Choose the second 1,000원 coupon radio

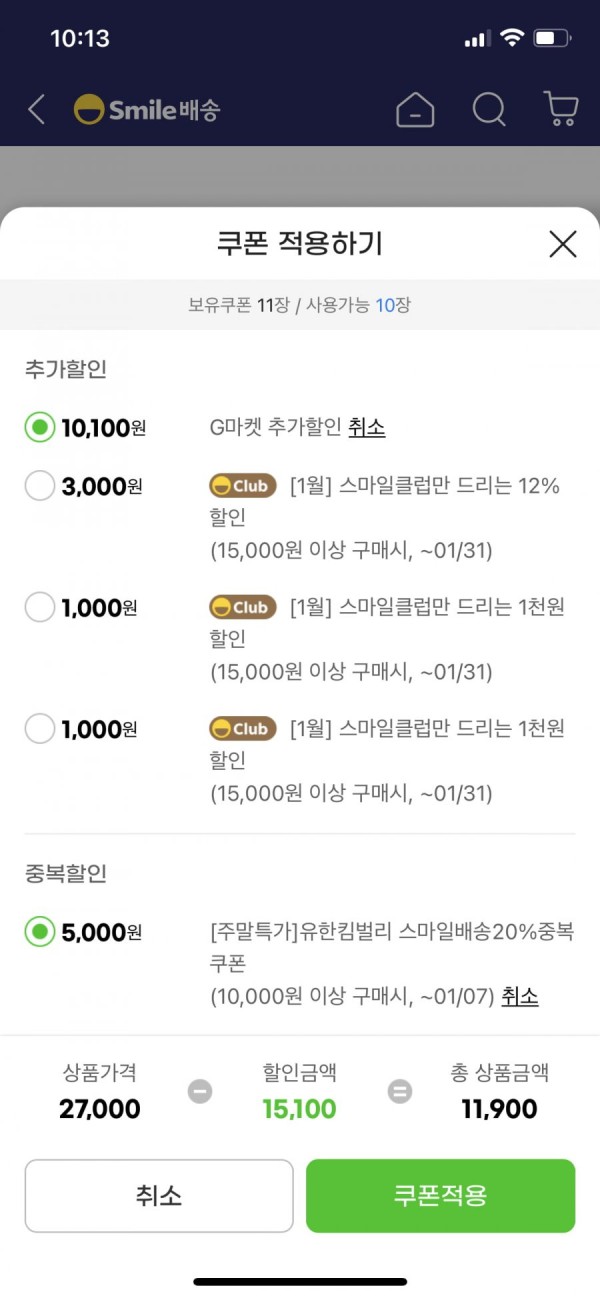coord(40,729)
